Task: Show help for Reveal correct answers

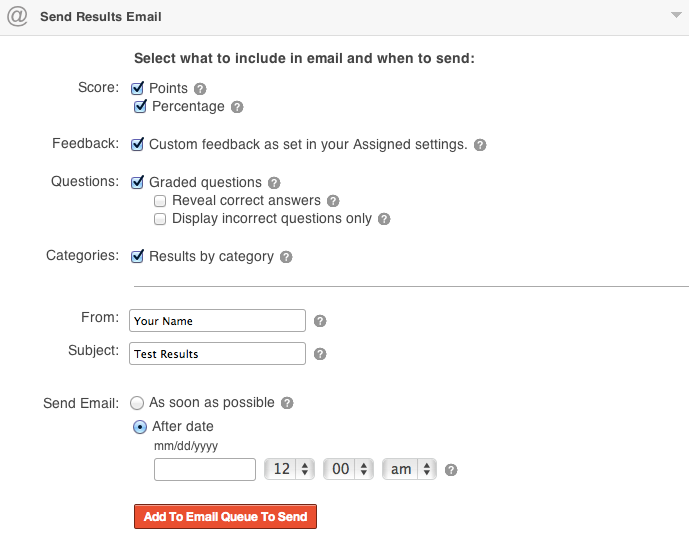Action: [x=333, y=201]
